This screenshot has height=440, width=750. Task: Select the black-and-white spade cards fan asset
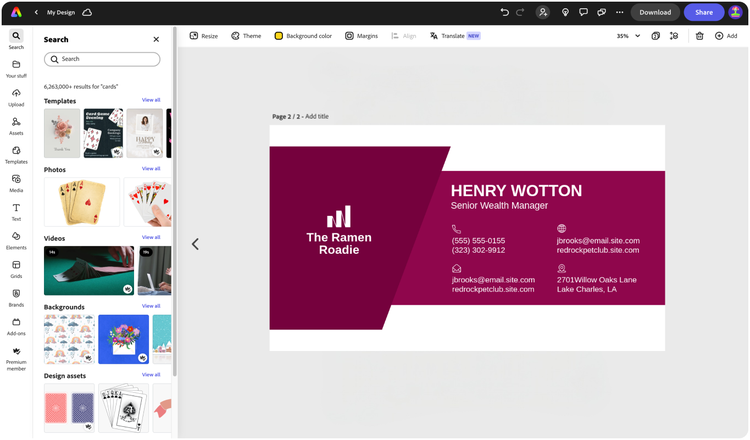pyautogui.click(x=123, y=408)
